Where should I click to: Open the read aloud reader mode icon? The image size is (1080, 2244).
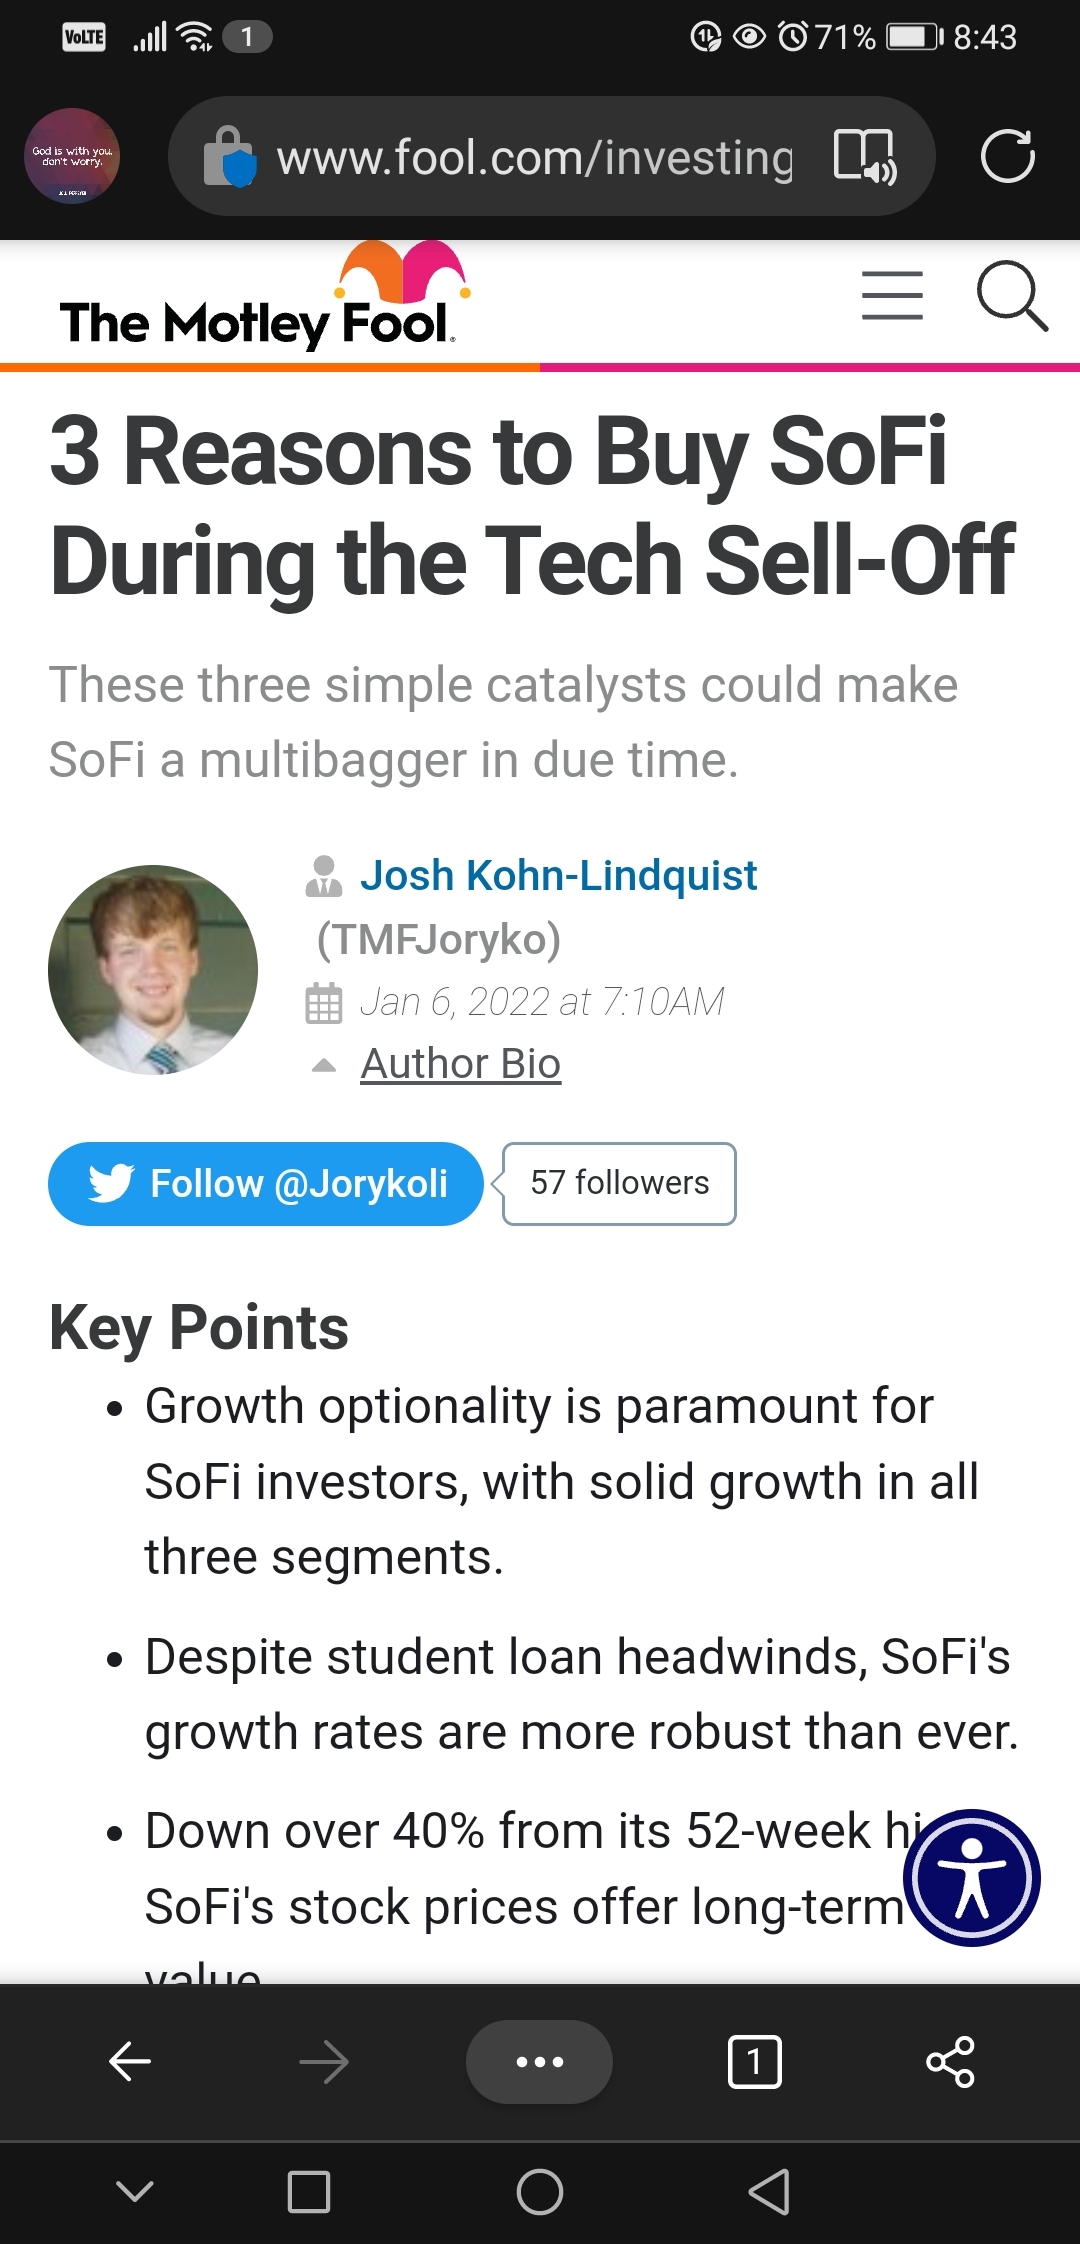(865, 157)
